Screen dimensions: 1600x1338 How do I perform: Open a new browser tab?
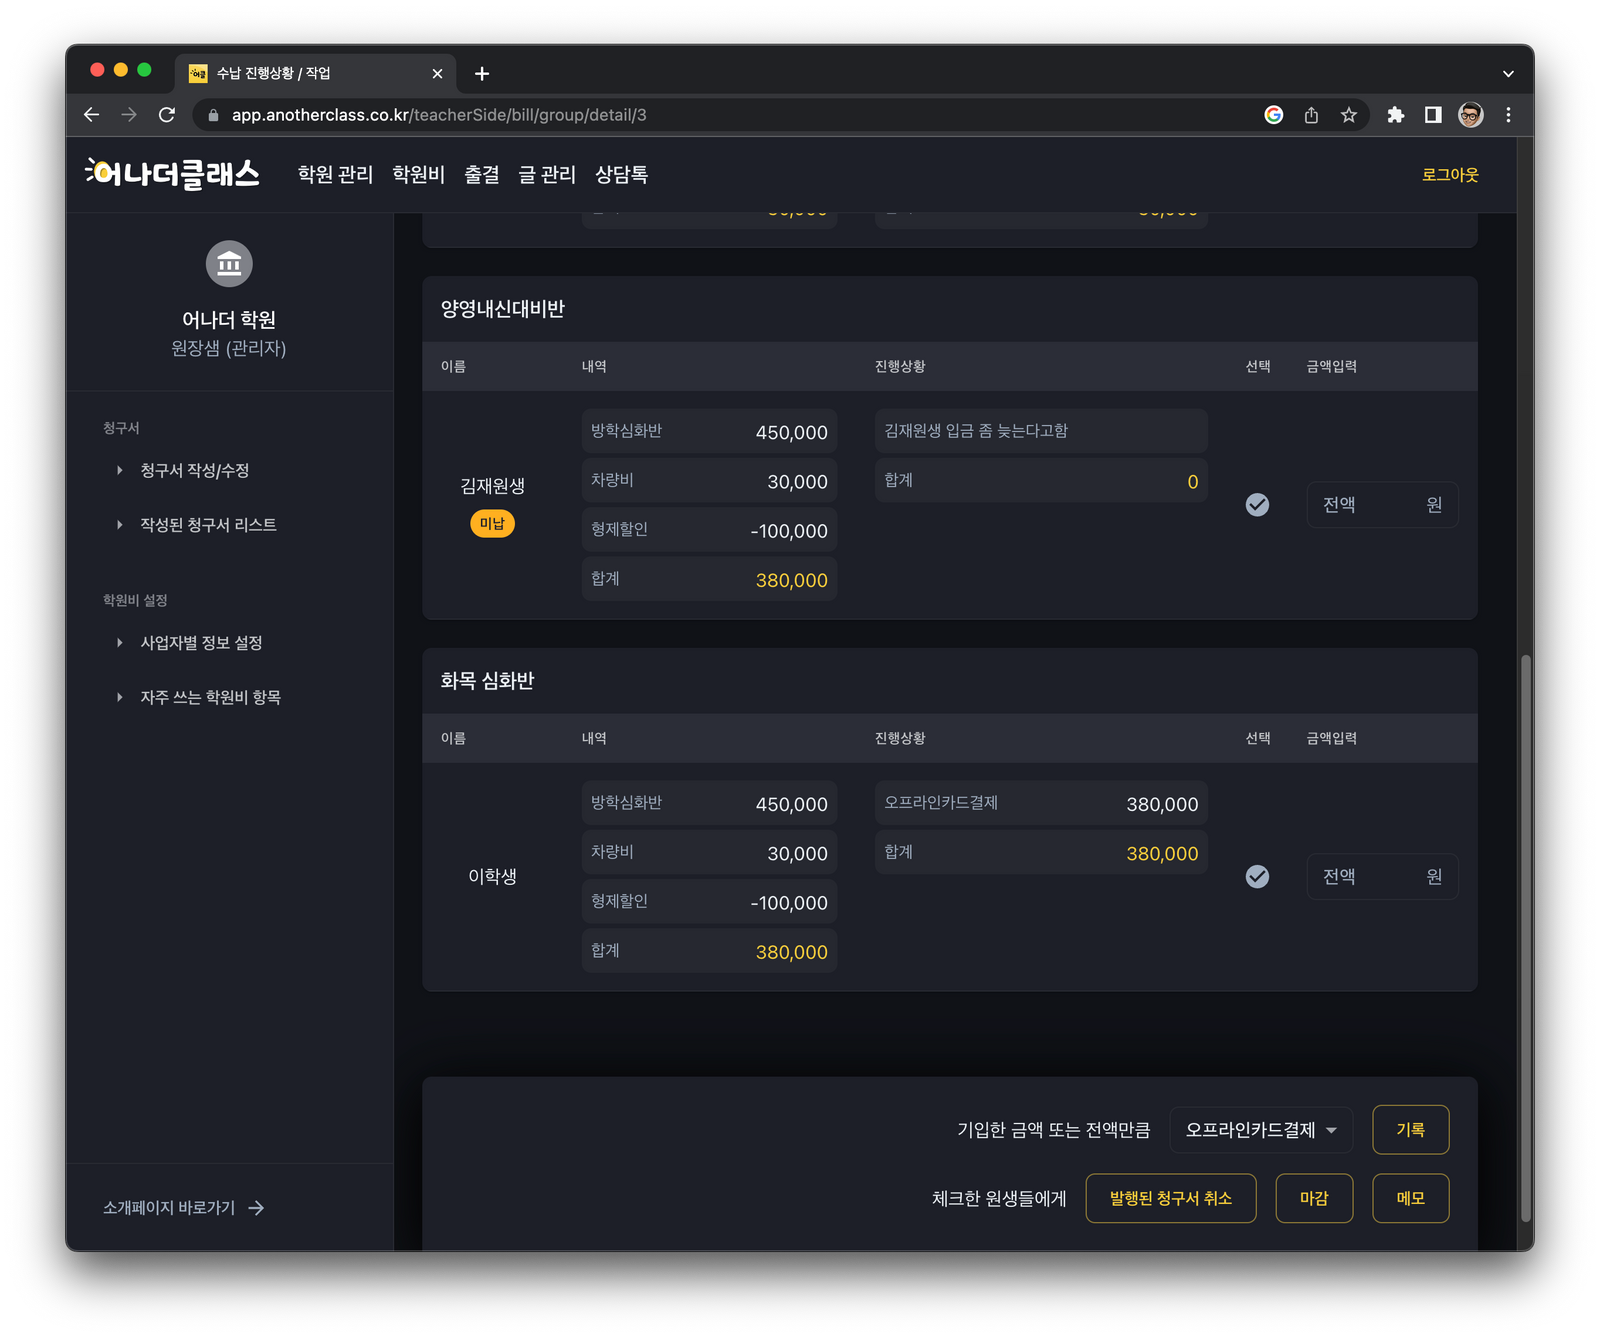[482, 74]
